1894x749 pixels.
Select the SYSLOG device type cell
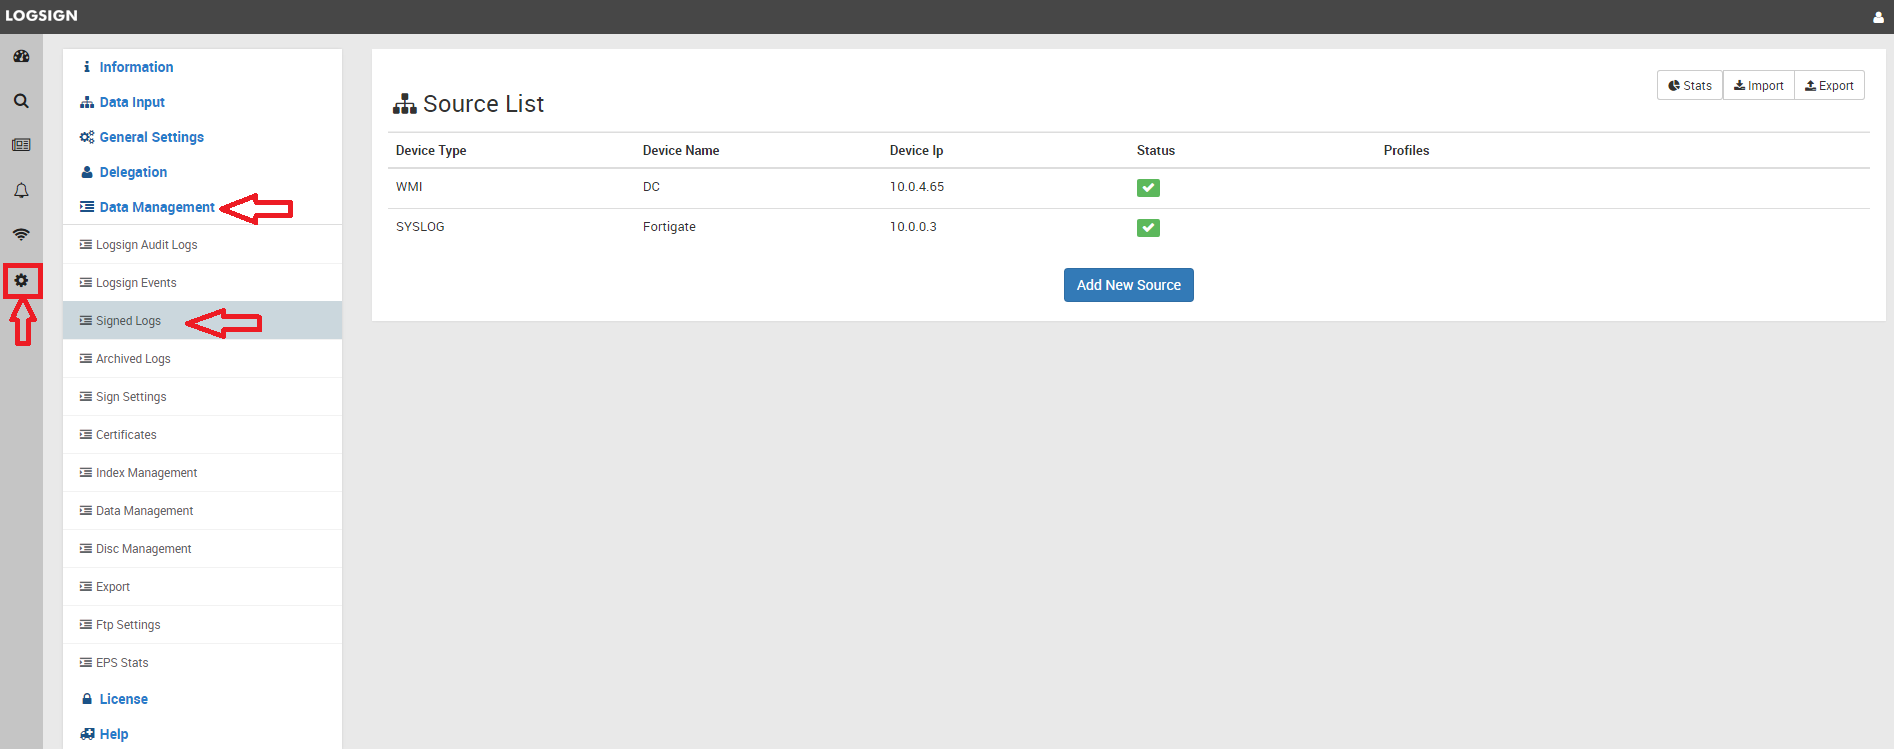[420, 227]
